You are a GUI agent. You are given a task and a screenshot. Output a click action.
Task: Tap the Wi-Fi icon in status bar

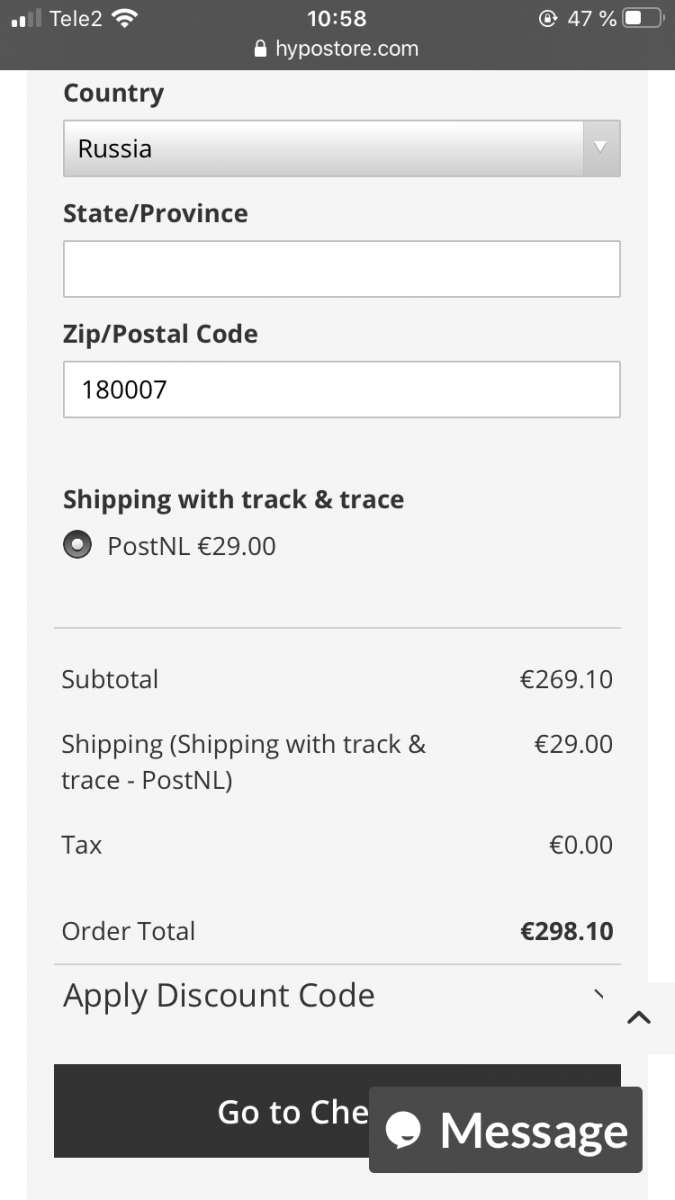pos(124,18)
